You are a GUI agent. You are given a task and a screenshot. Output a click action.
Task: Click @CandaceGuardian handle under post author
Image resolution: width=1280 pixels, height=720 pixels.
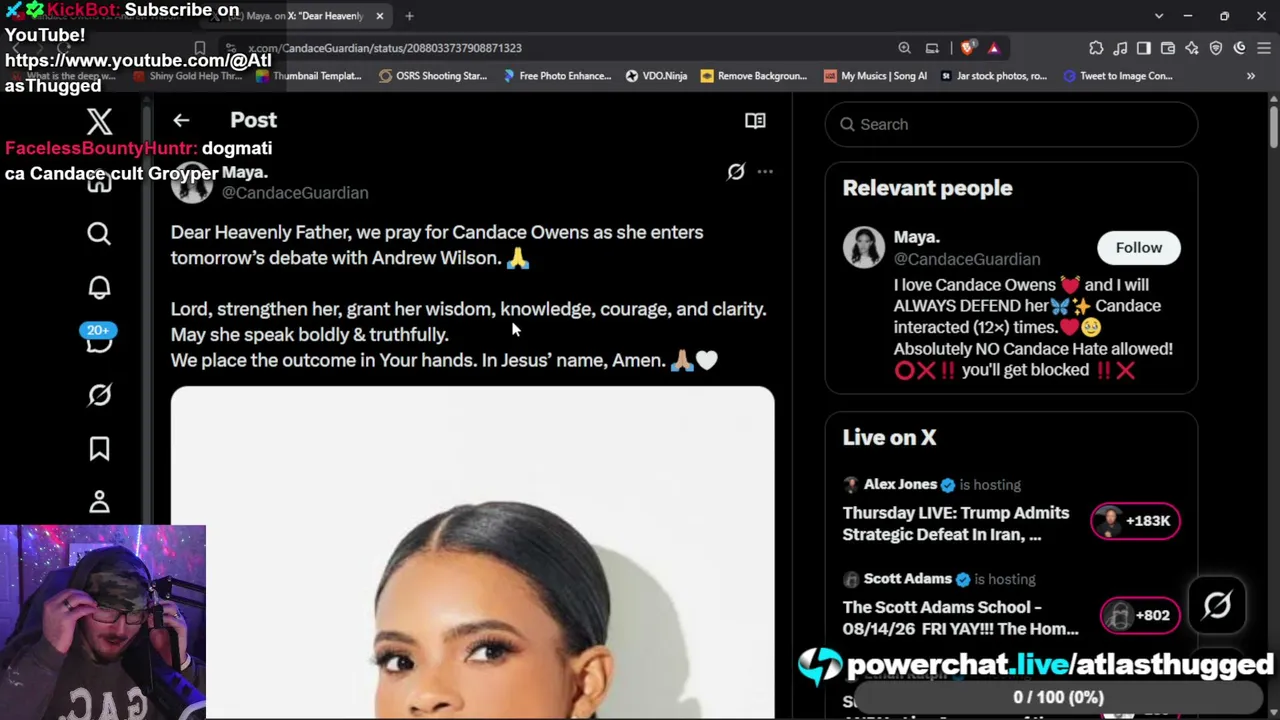295,193
